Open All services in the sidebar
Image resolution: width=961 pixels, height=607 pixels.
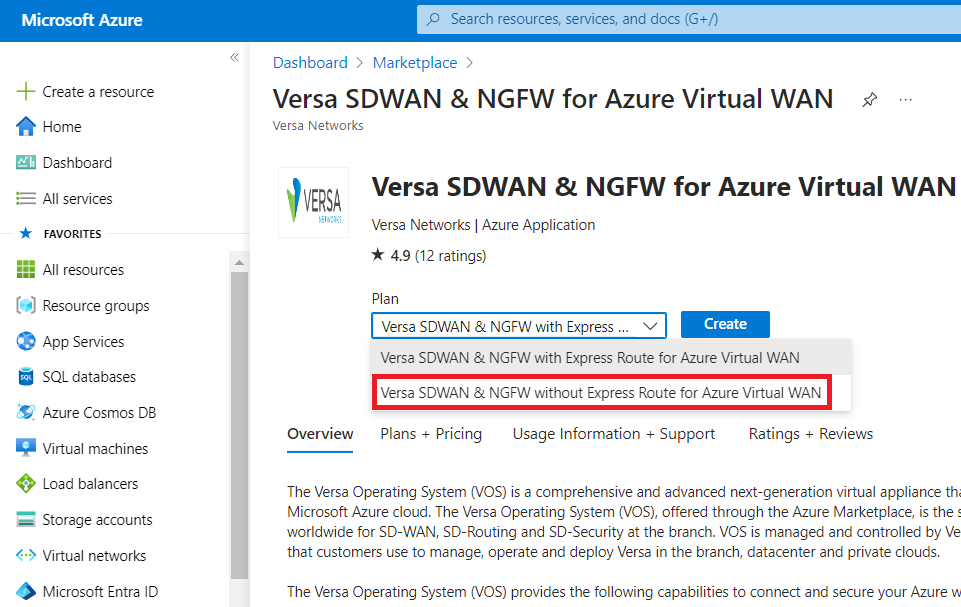coord(77,199)
